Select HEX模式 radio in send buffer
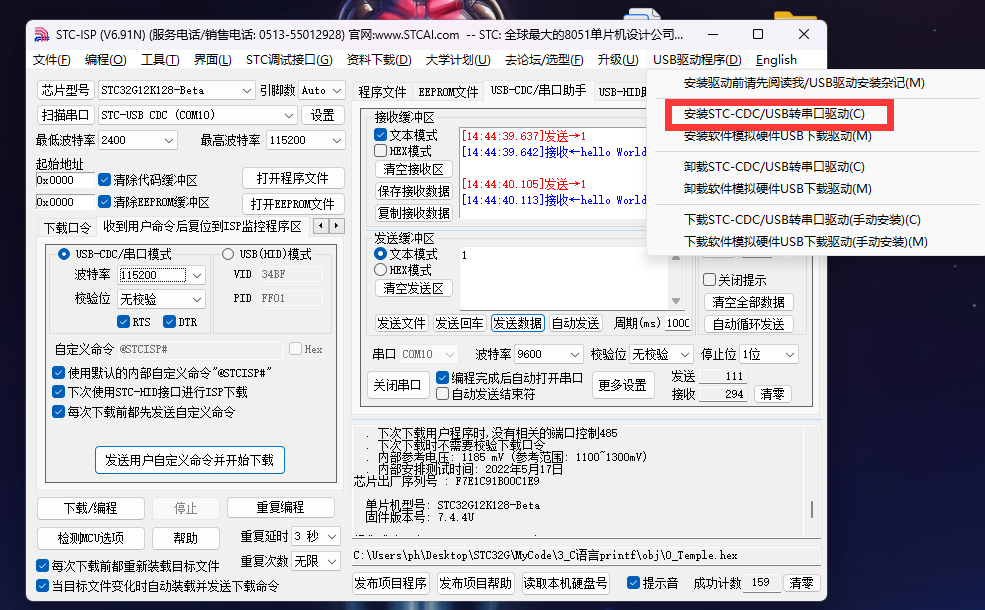985x610 pixels. [380, 270]
